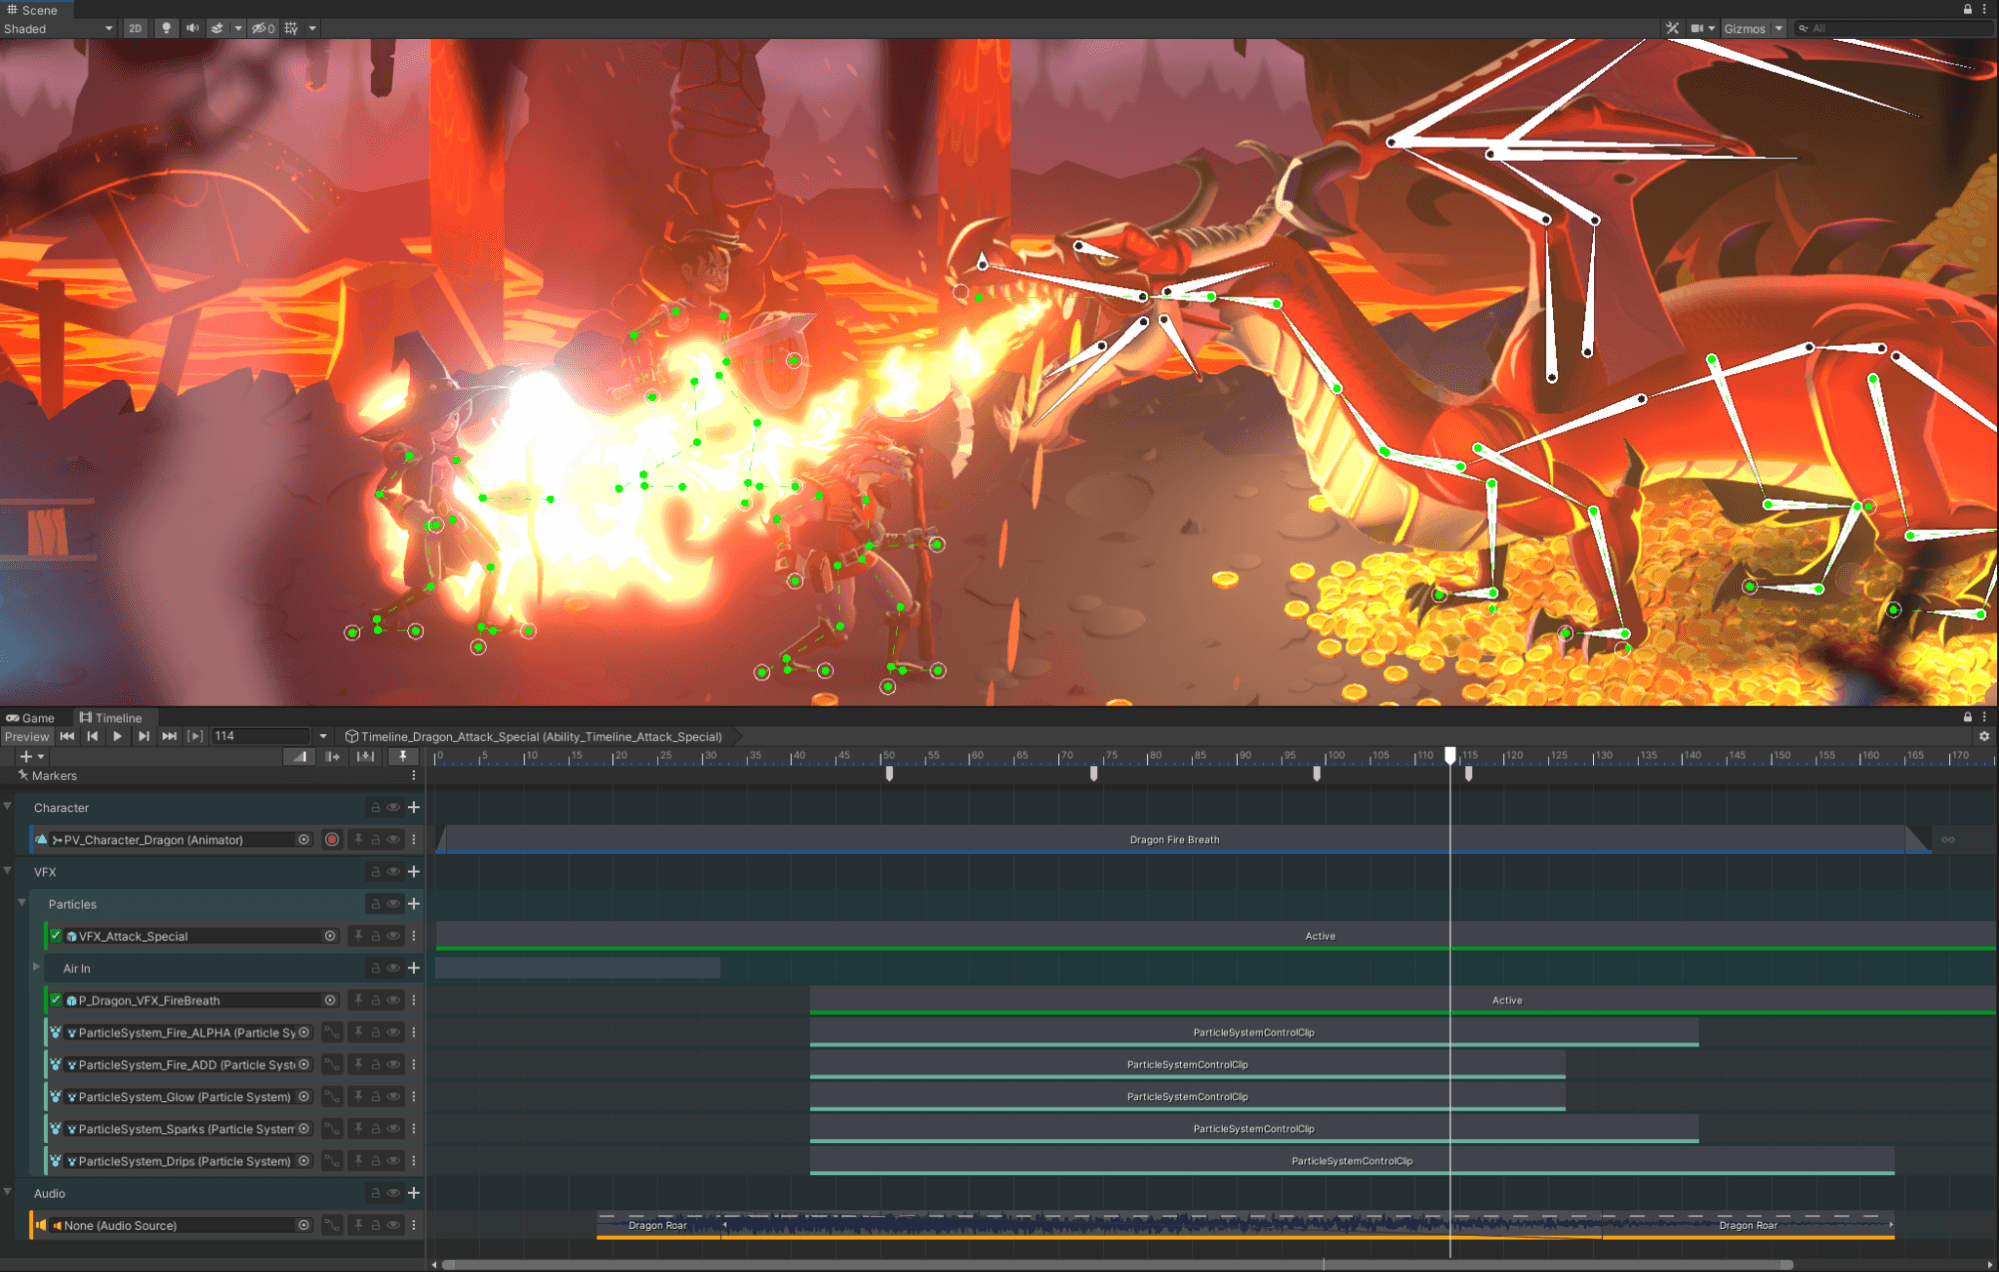Pick object for VFX_Attack_Special binding
This screenshot has width=1999, height=1272.
[x=330, y=935]
